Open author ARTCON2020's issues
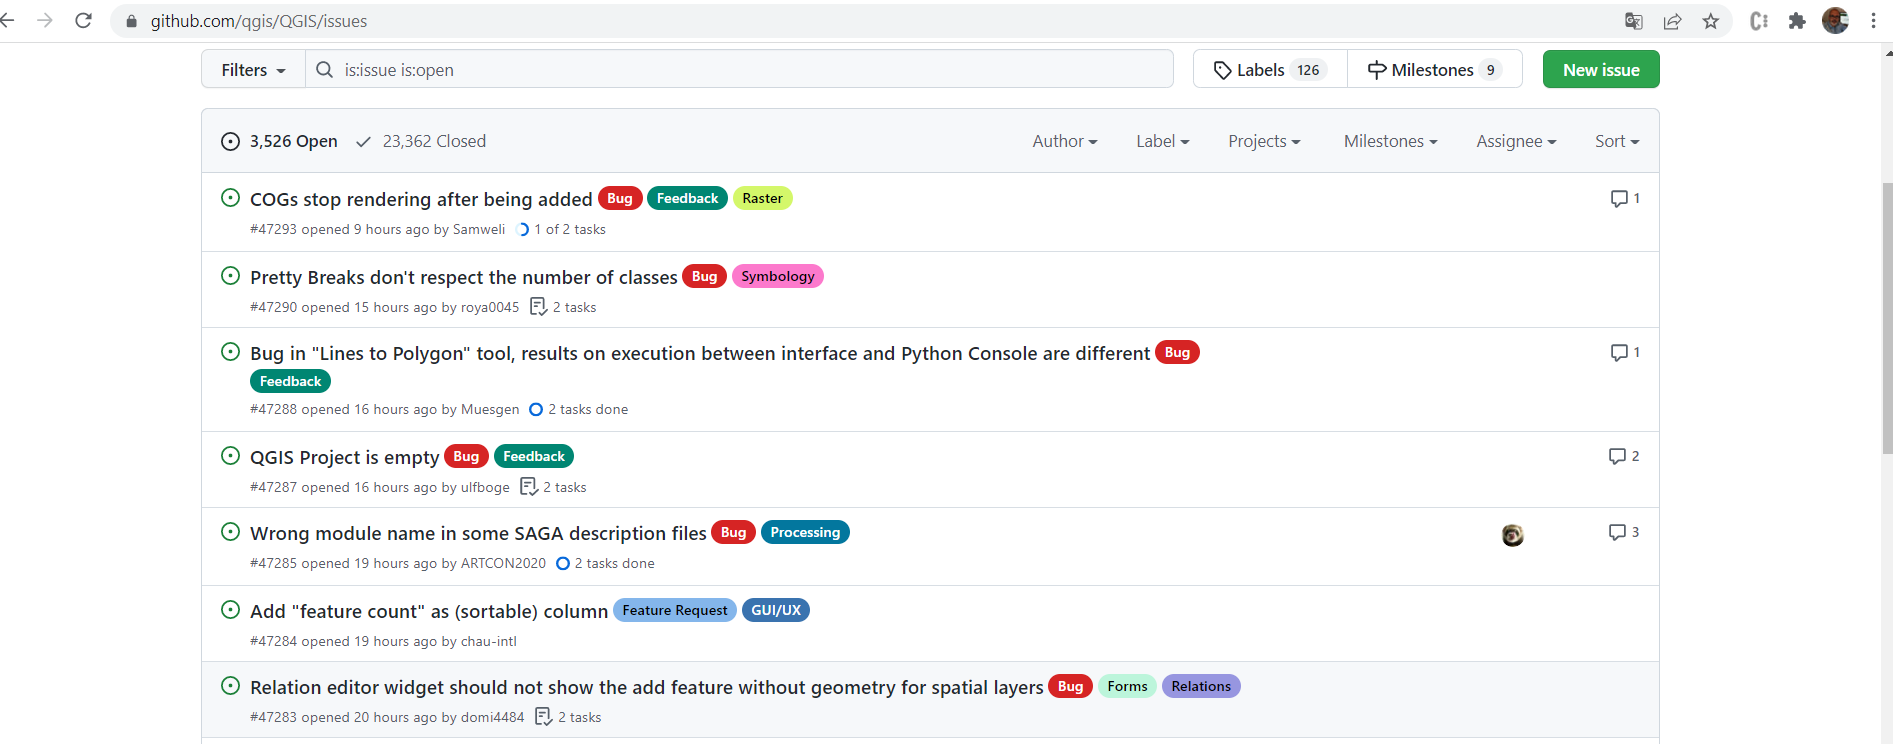Viewport: 1893px width, 744px height. [x=503, y=563]
